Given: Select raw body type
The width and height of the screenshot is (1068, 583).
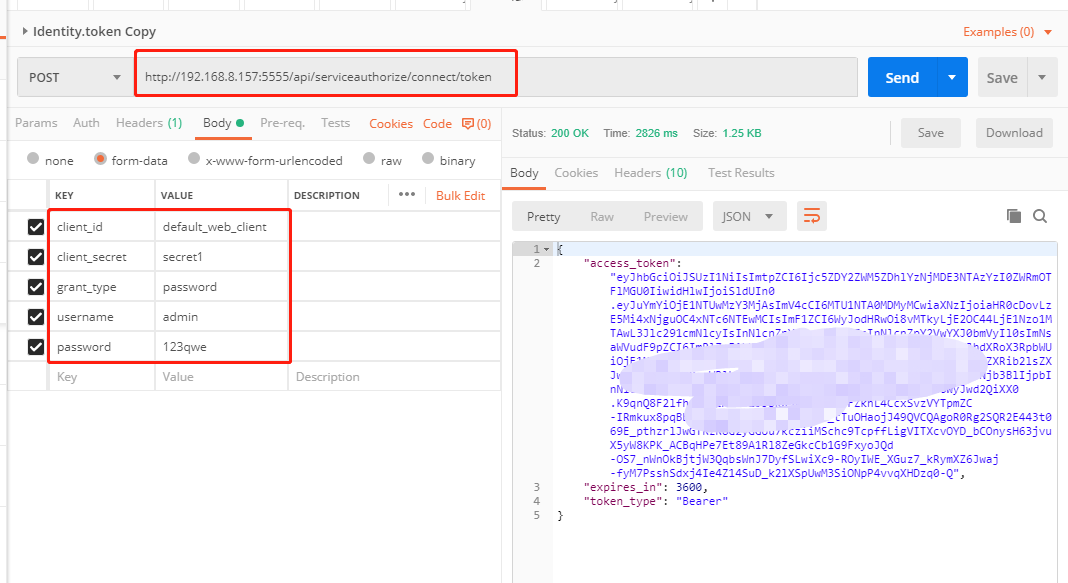Looking at the screenshot, I should point(369,159).
